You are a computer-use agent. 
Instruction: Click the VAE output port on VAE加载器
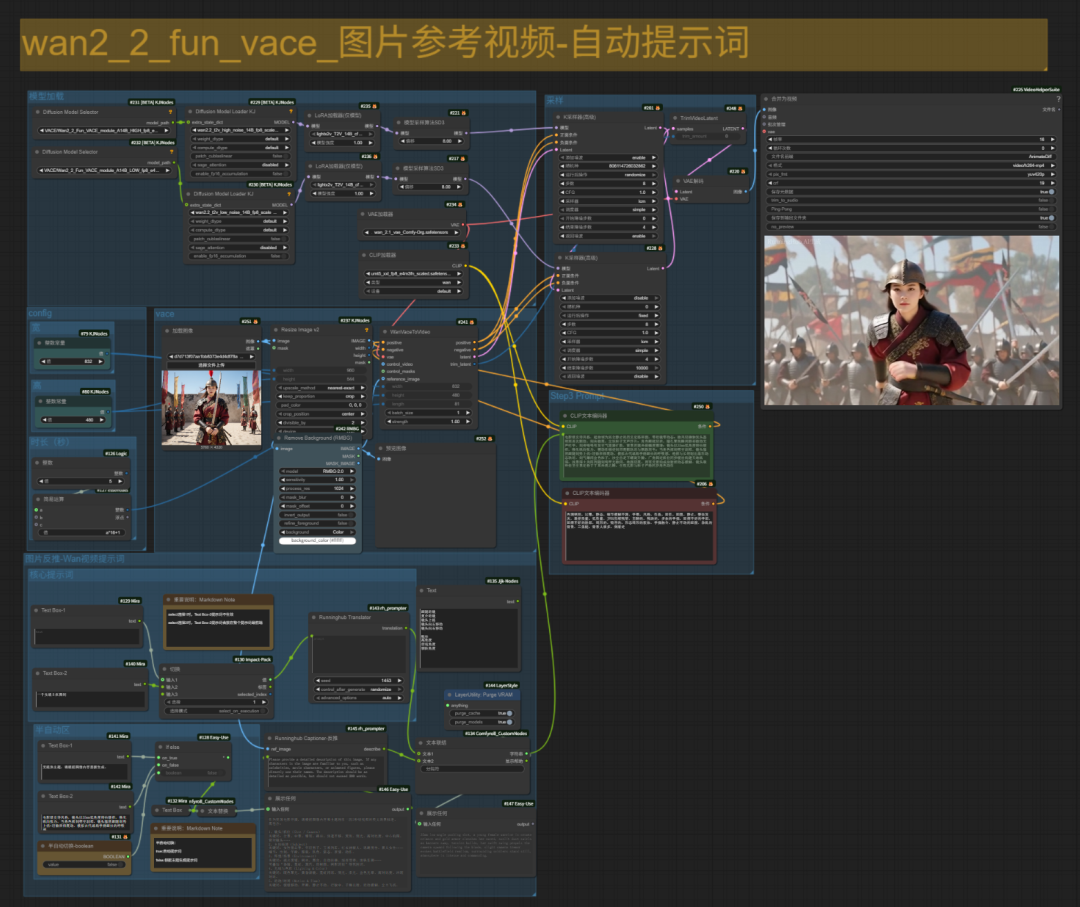coord(463,225)
